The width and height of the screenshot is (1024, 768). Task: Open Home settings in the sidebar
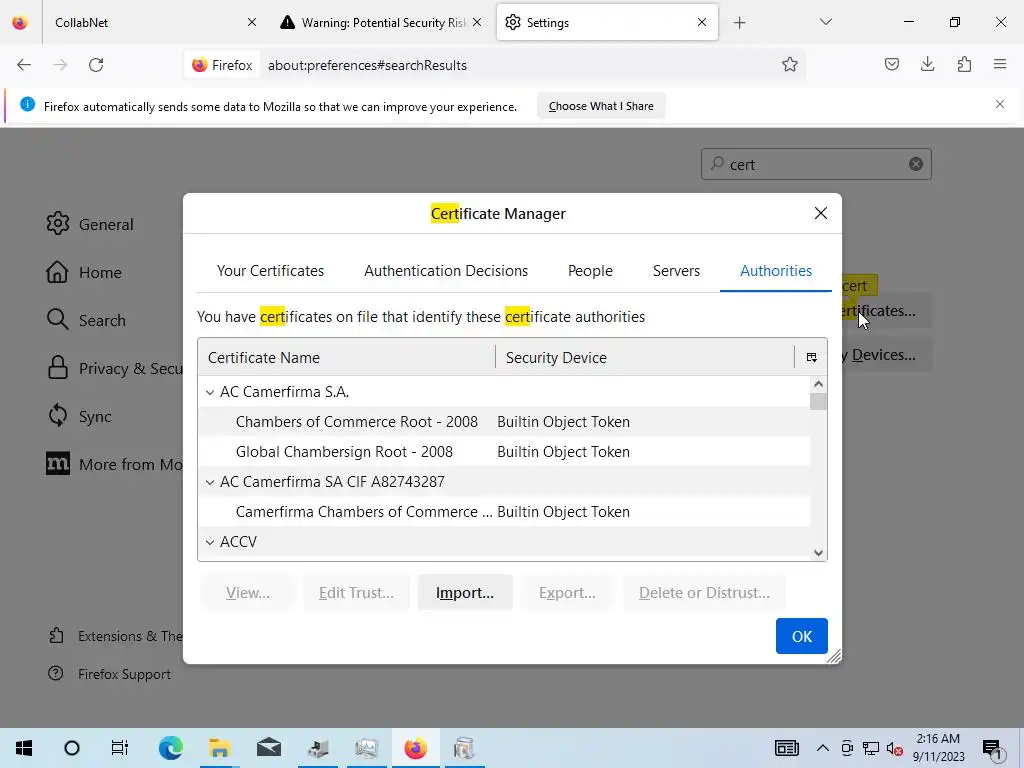[84, 272]
